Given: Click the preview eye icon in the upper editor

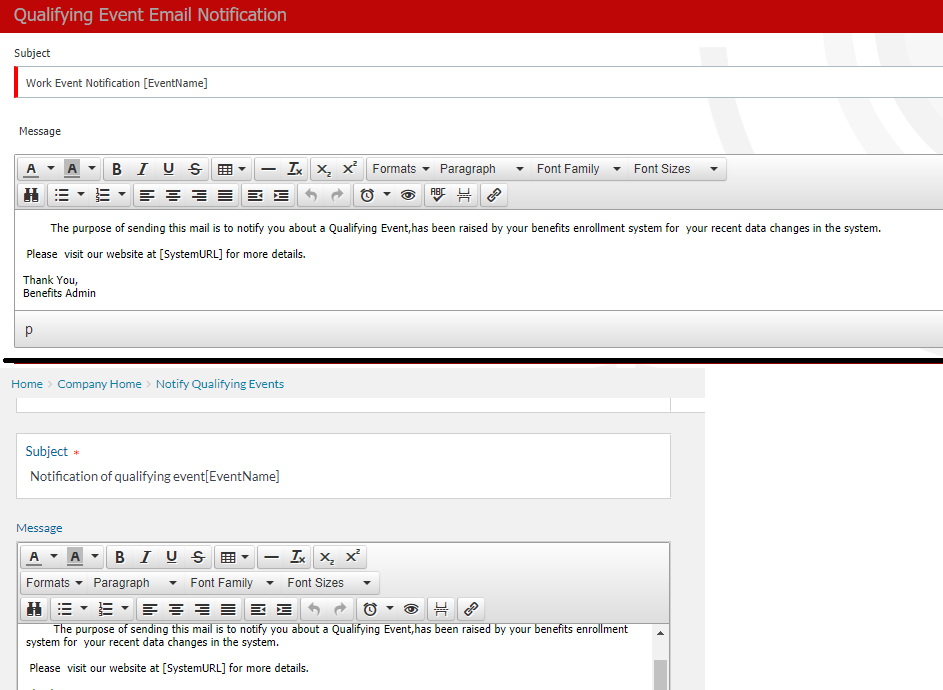Looking at the screenshot, I should (408, 195).
